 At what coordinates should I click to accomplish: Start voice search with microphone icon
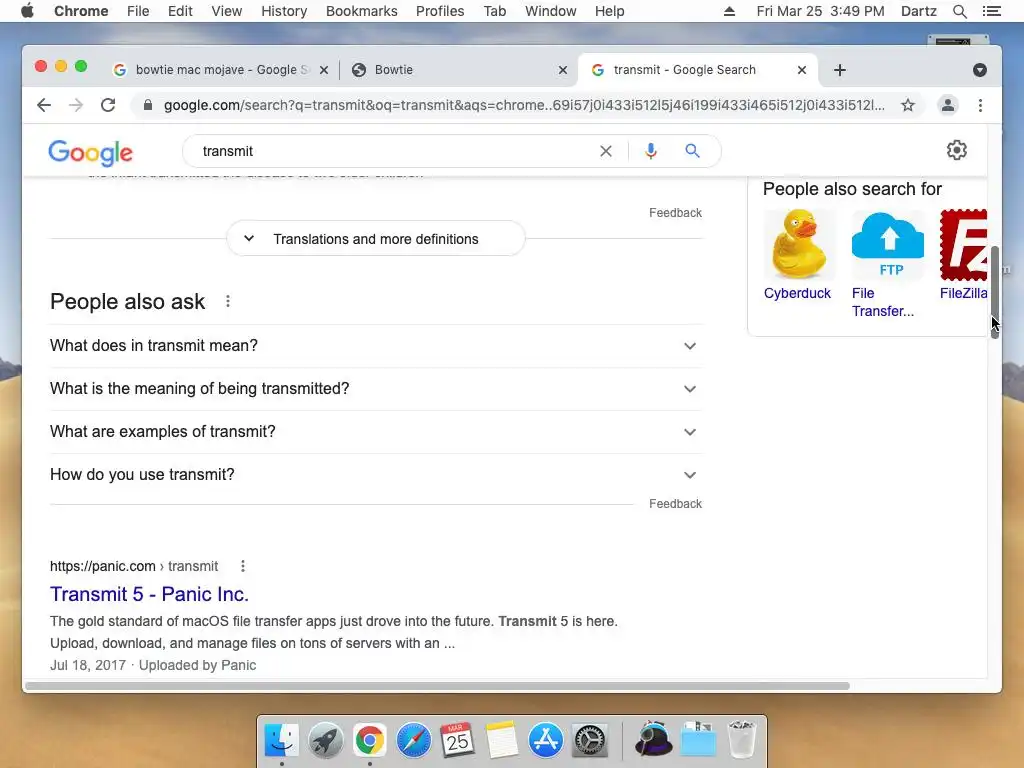650,152
